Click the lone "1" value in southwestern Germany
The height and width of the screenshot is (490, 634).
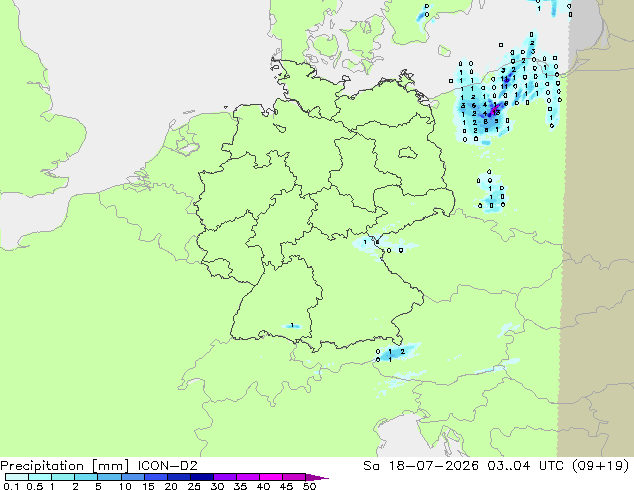[292, 325]
